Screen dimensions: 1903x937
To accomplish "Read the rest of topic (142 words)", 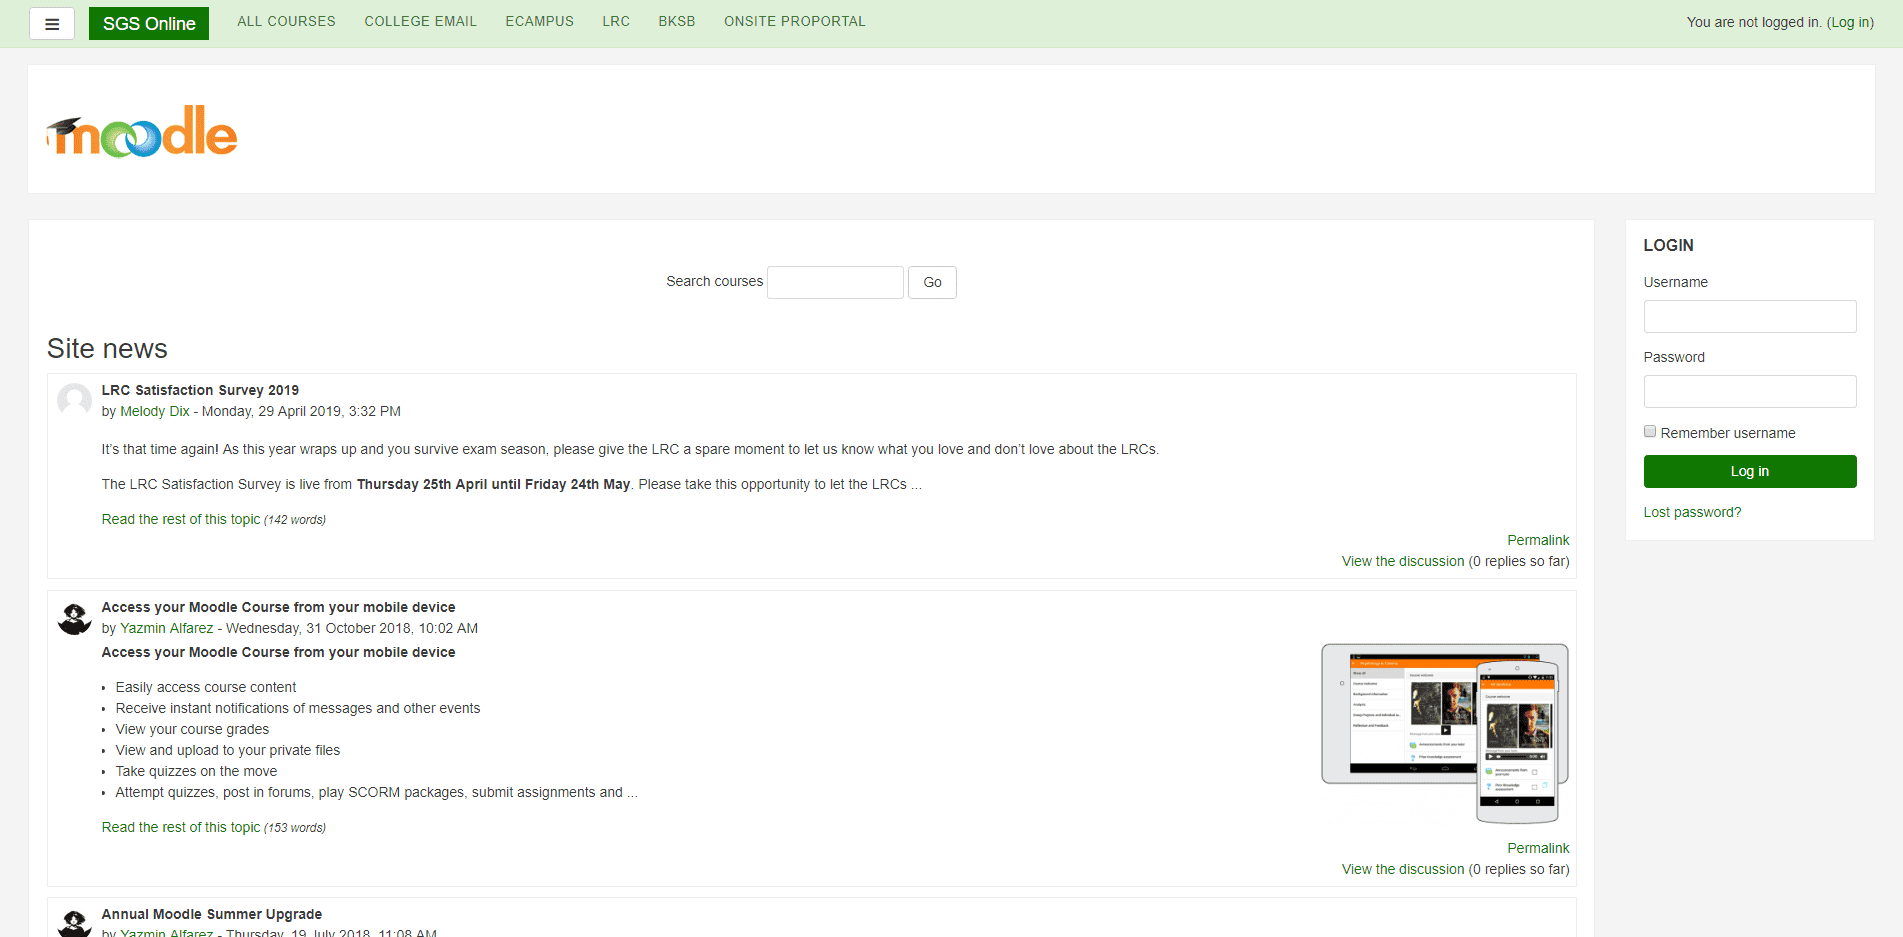I will click(181, 519).
